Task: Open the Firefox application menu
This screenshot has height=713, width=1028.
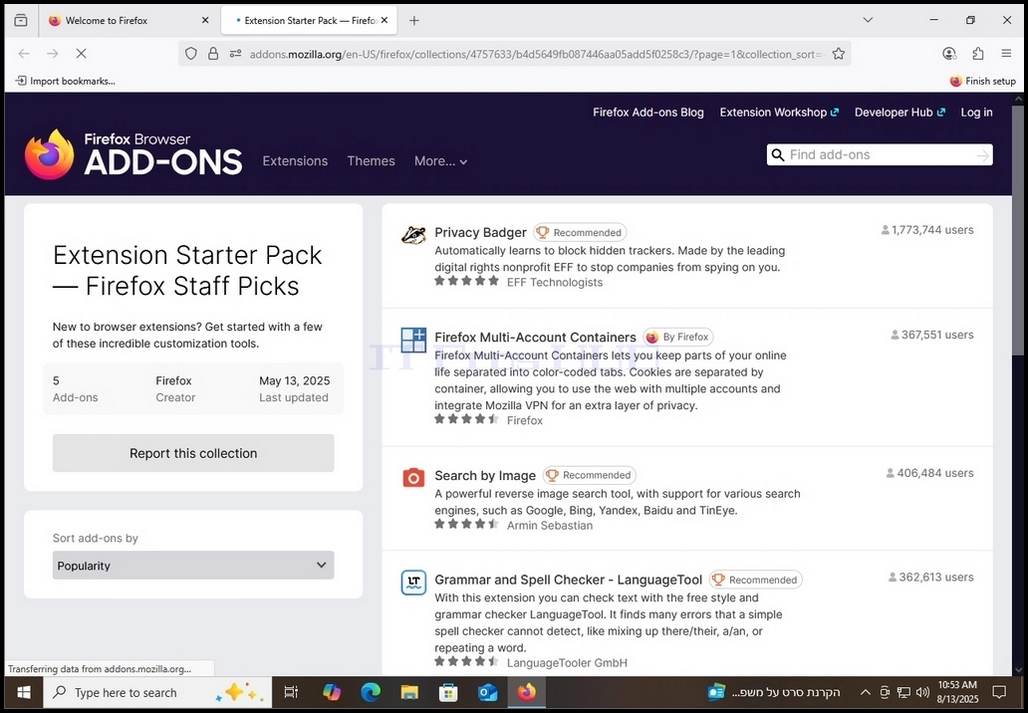Action: pyautogui.click(x=1006, y=54)
